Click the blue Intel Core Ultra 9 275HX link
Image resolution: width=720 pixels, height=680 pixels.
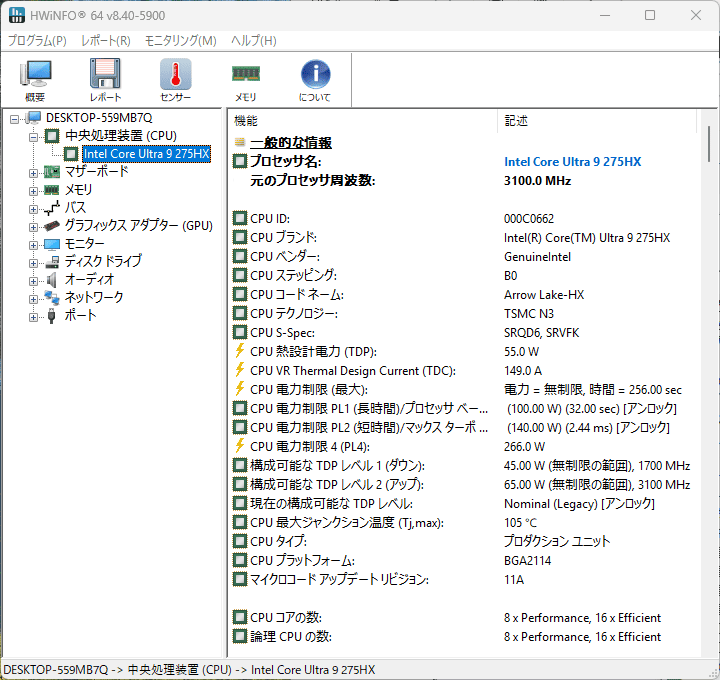pyautogui.click(x=572, y=162)
